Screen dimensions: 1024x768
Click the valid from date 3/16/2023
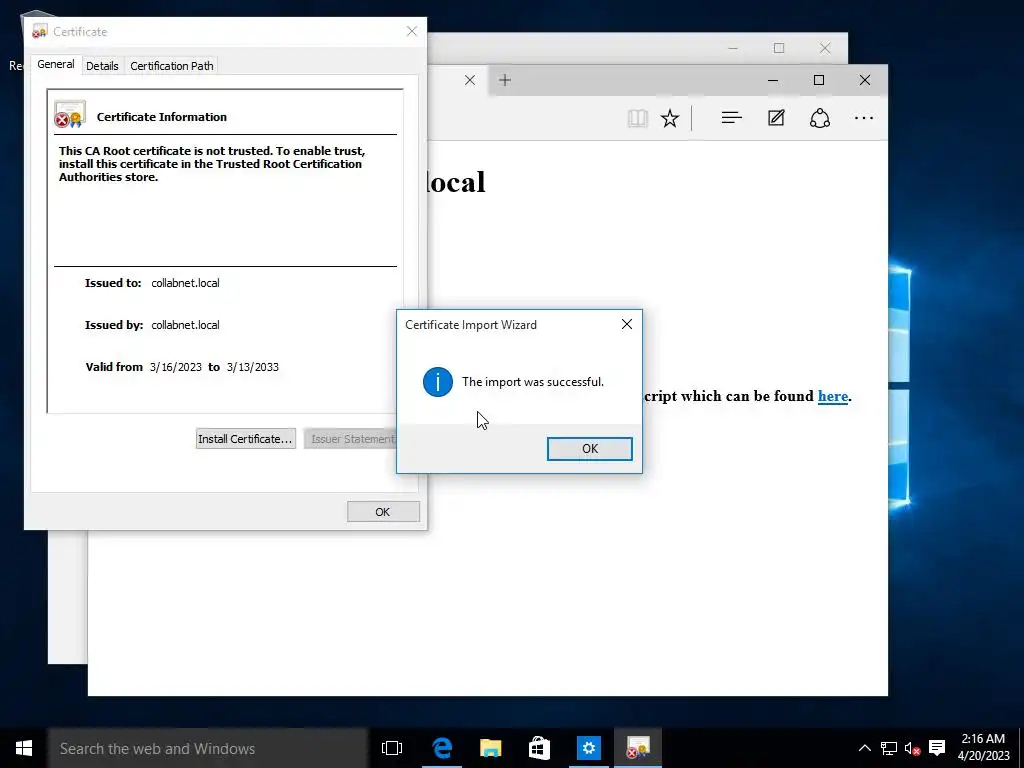click(176, 367)
